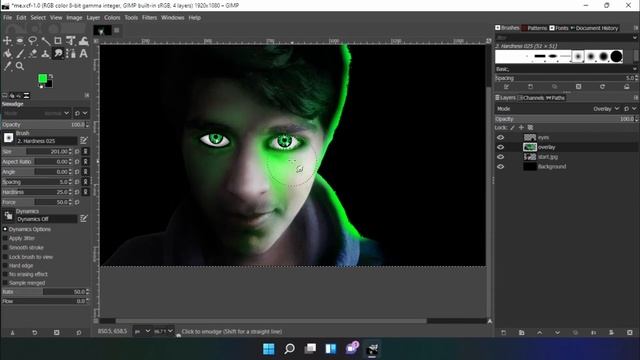Select the Smudge tool
The height and width of the screenshot is (360, 640).
(x=58, y=53)
